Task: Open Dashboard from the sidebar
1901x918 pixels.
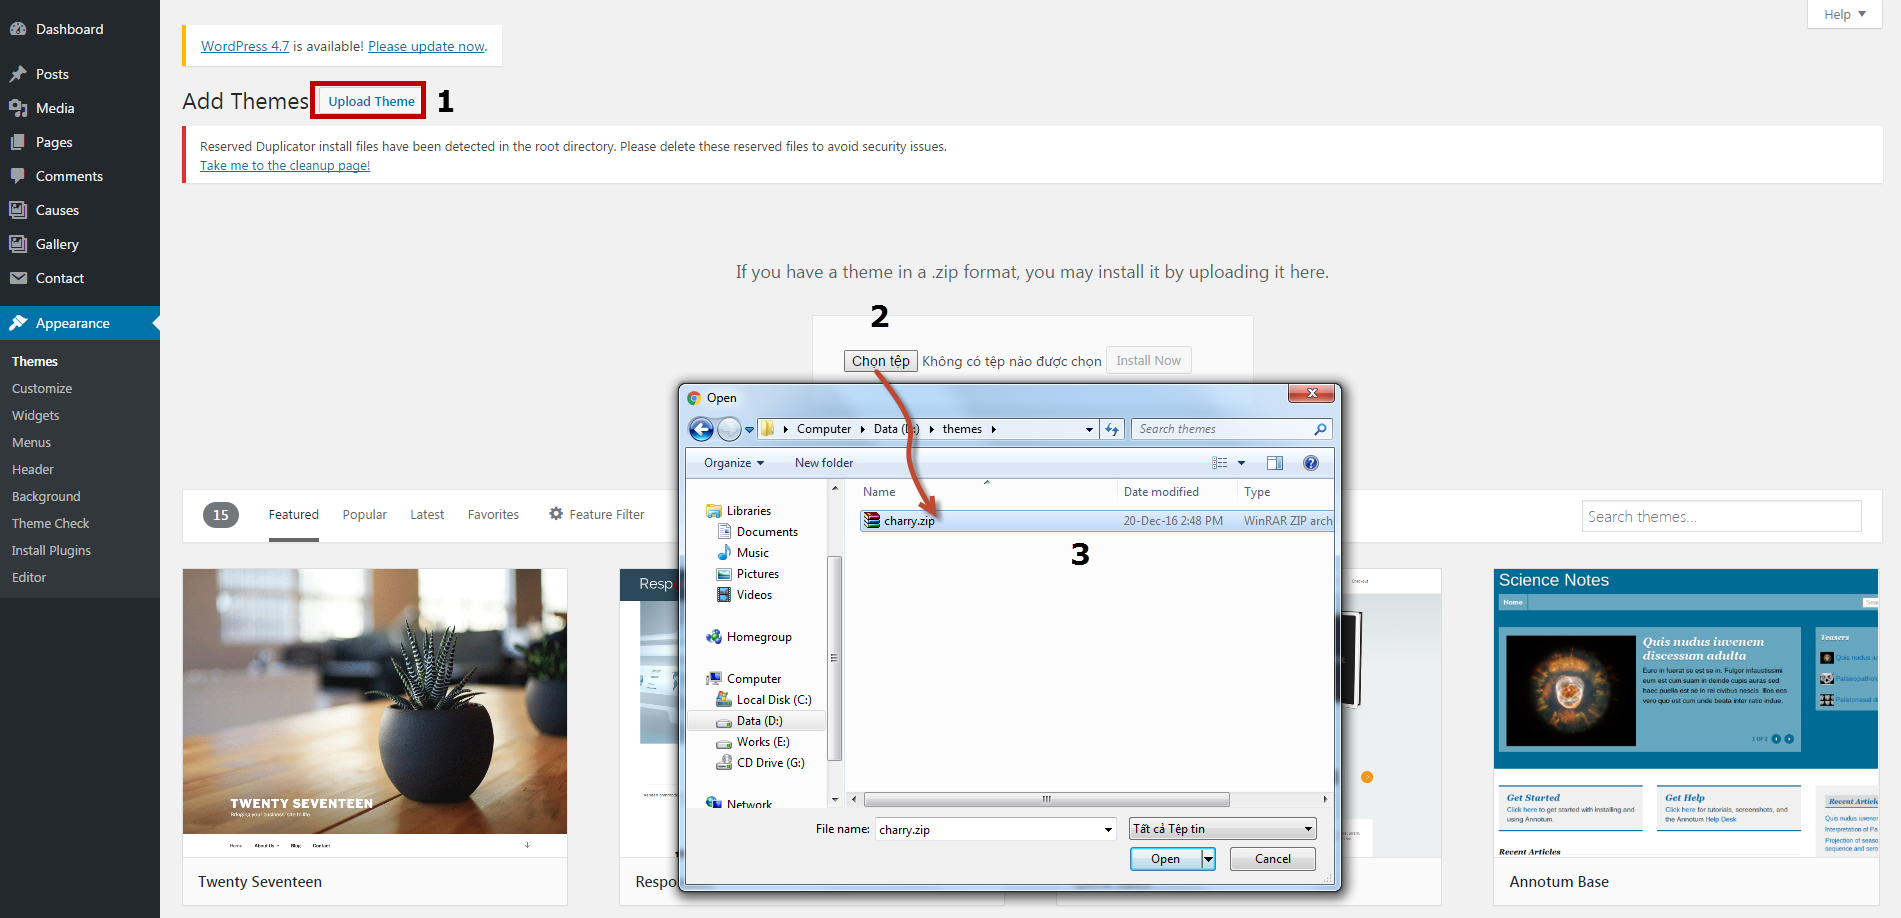Action: 69,29
